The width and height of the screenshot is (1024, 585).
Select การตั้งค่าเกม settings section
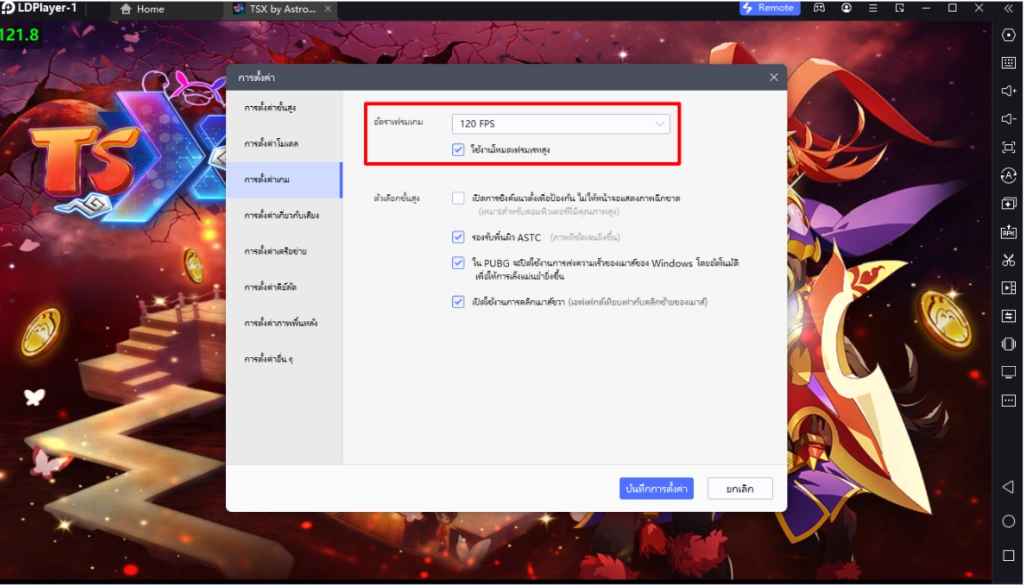tap(284, 180)
